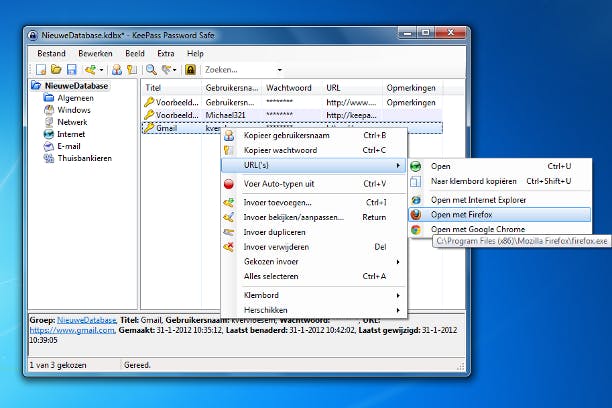This screenshot has width=612, height=408.
Task: Click the New database toolbar icon
Action: coord(41,70)
